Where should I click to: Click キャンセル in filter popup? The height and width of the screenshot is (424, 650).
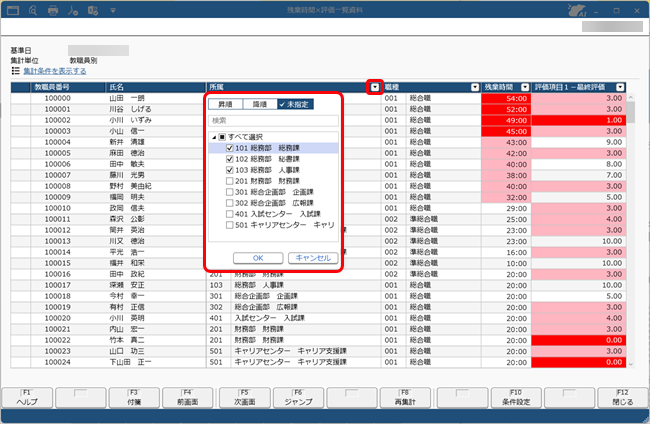[x=313, y=258]
